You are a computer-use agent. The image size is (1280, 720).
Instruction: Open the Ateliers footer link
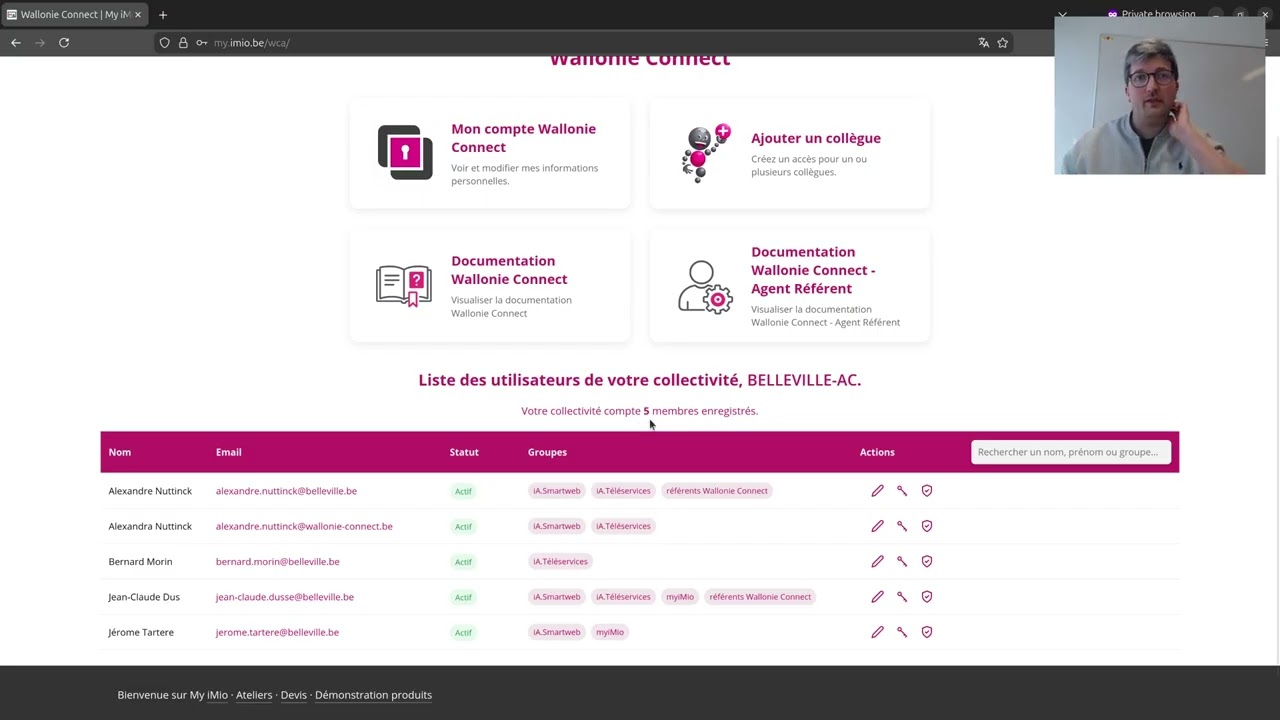(x=254, y=695)
